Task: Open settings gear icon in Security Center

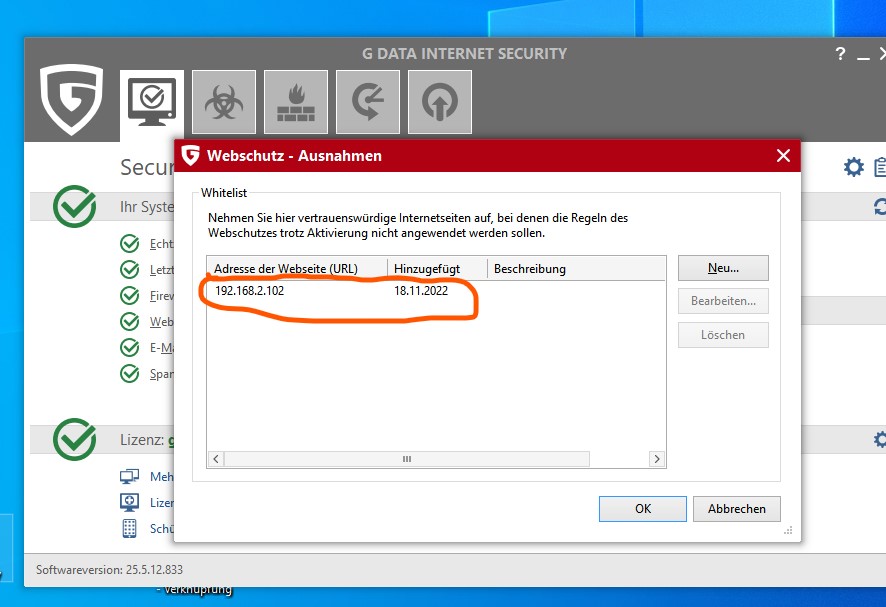Action: [853, 167]
